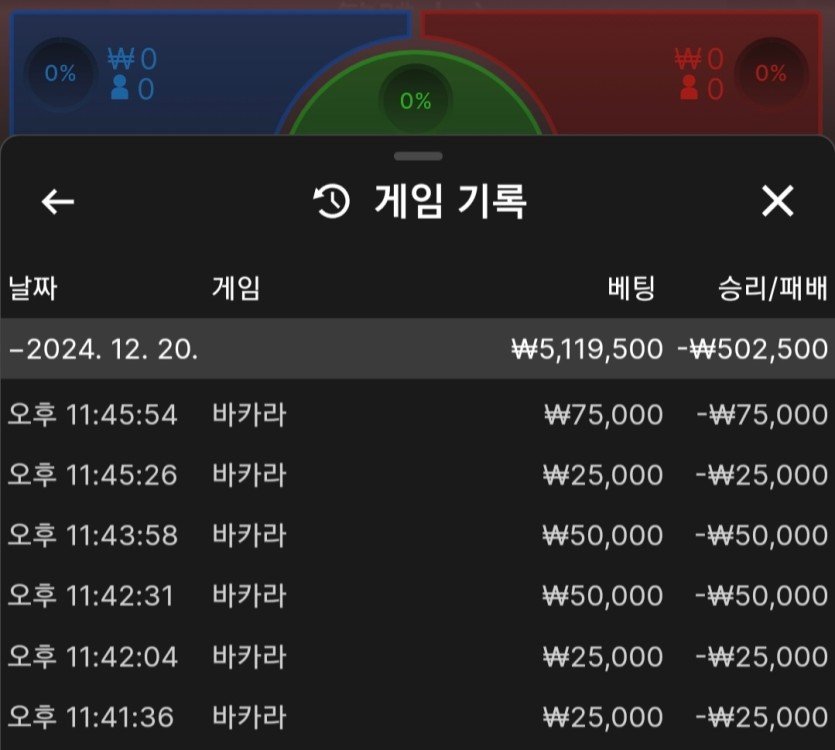Click the red player count icon
This screenshot has width=835, height=750.
pyautogui.click(x=689, y=88)
